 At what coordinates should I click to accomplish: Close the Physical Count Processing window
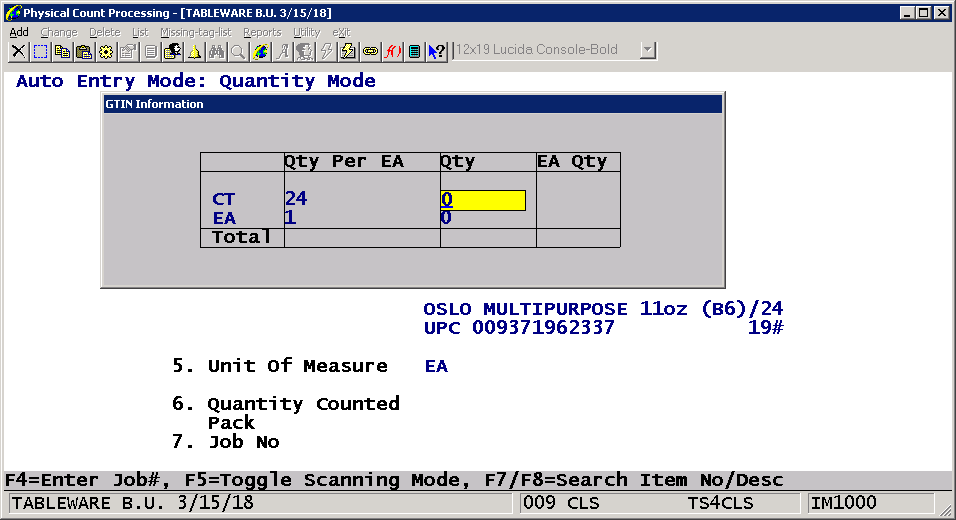941,13
